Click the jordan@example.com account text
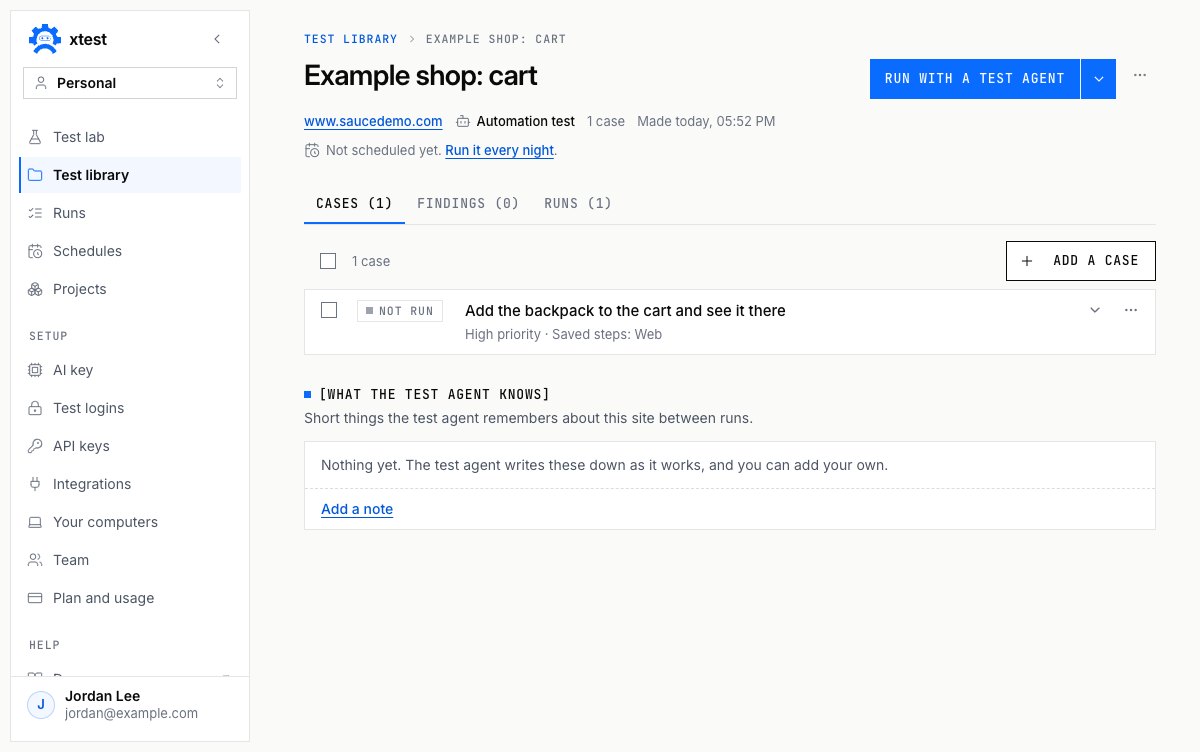Viewport: 1200px width, 752px height. 131,714
